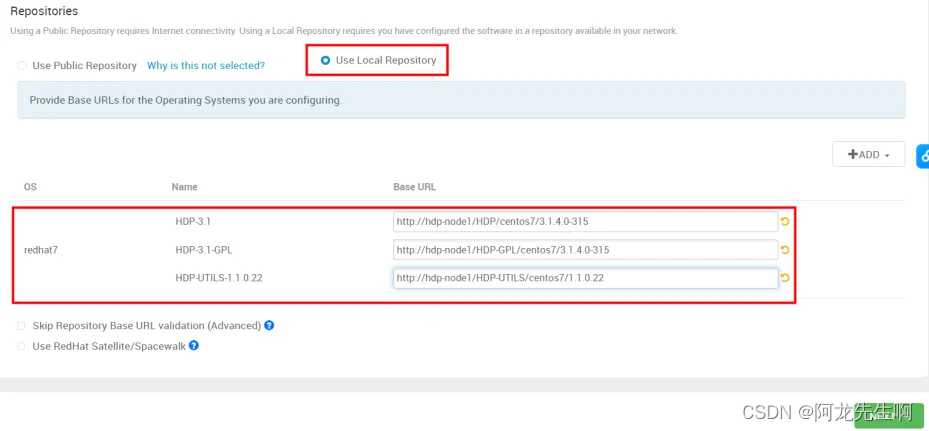Click the blue link icon at right edge
The image size is (929, 431).
tap(923, 156)
